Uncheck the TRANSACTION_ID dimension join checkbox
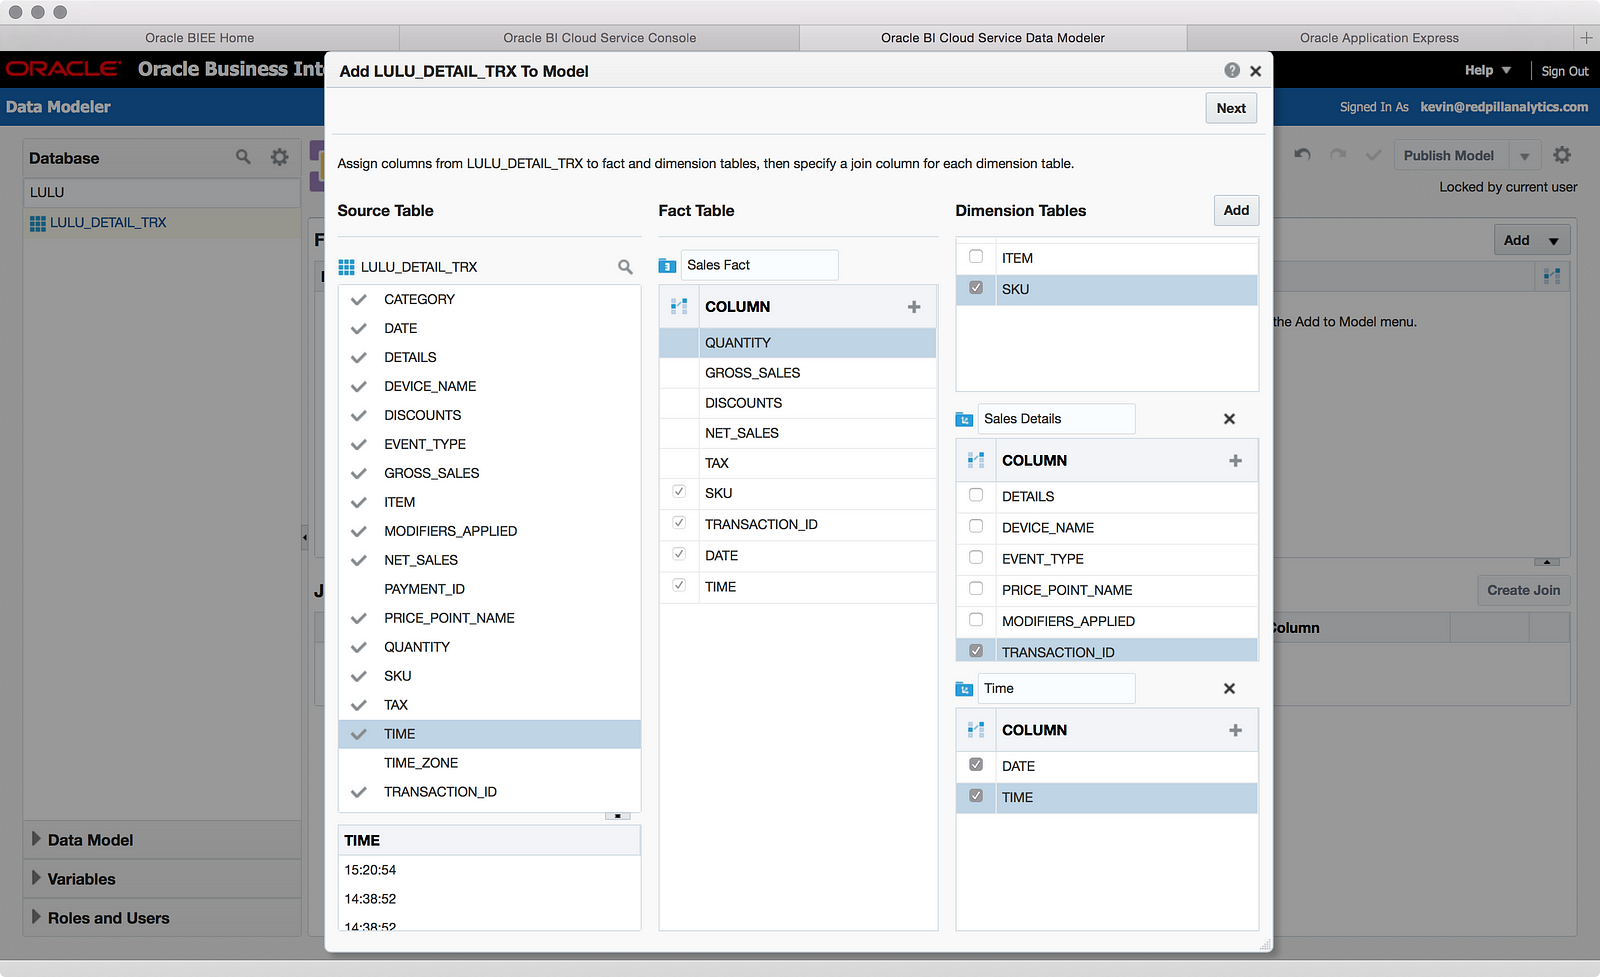This screenshot has width=1600, height=977. 976,651
